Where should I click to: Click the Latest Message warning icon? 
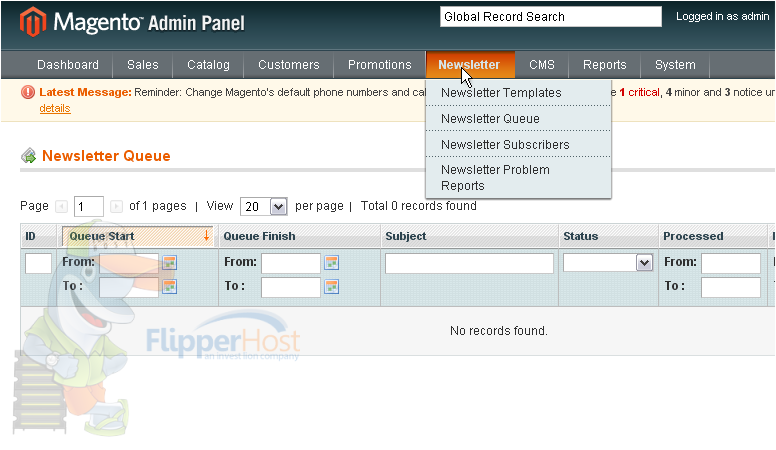(28, 92)
